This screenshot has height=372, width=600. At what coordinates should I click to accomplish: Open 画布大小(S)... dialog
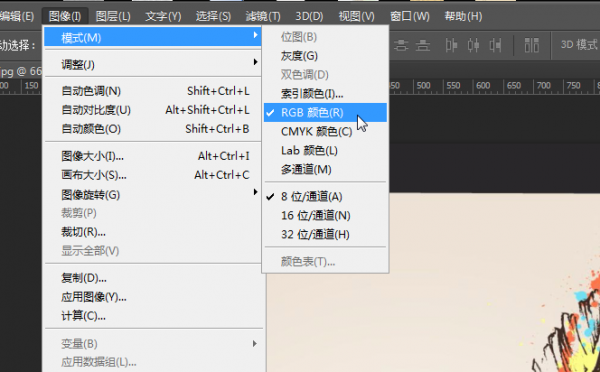click(153, 175)
